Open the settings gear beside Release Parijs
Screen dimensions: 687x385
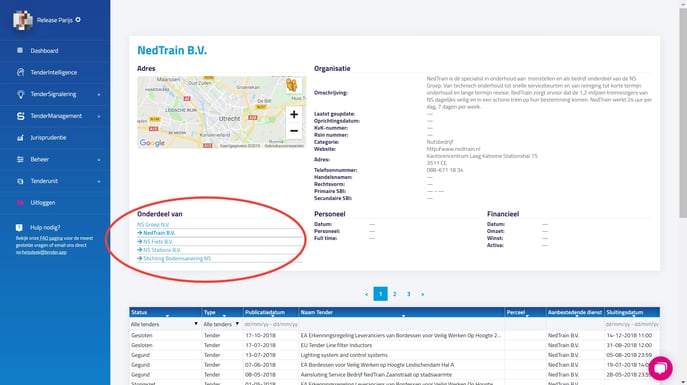[78, 20]
